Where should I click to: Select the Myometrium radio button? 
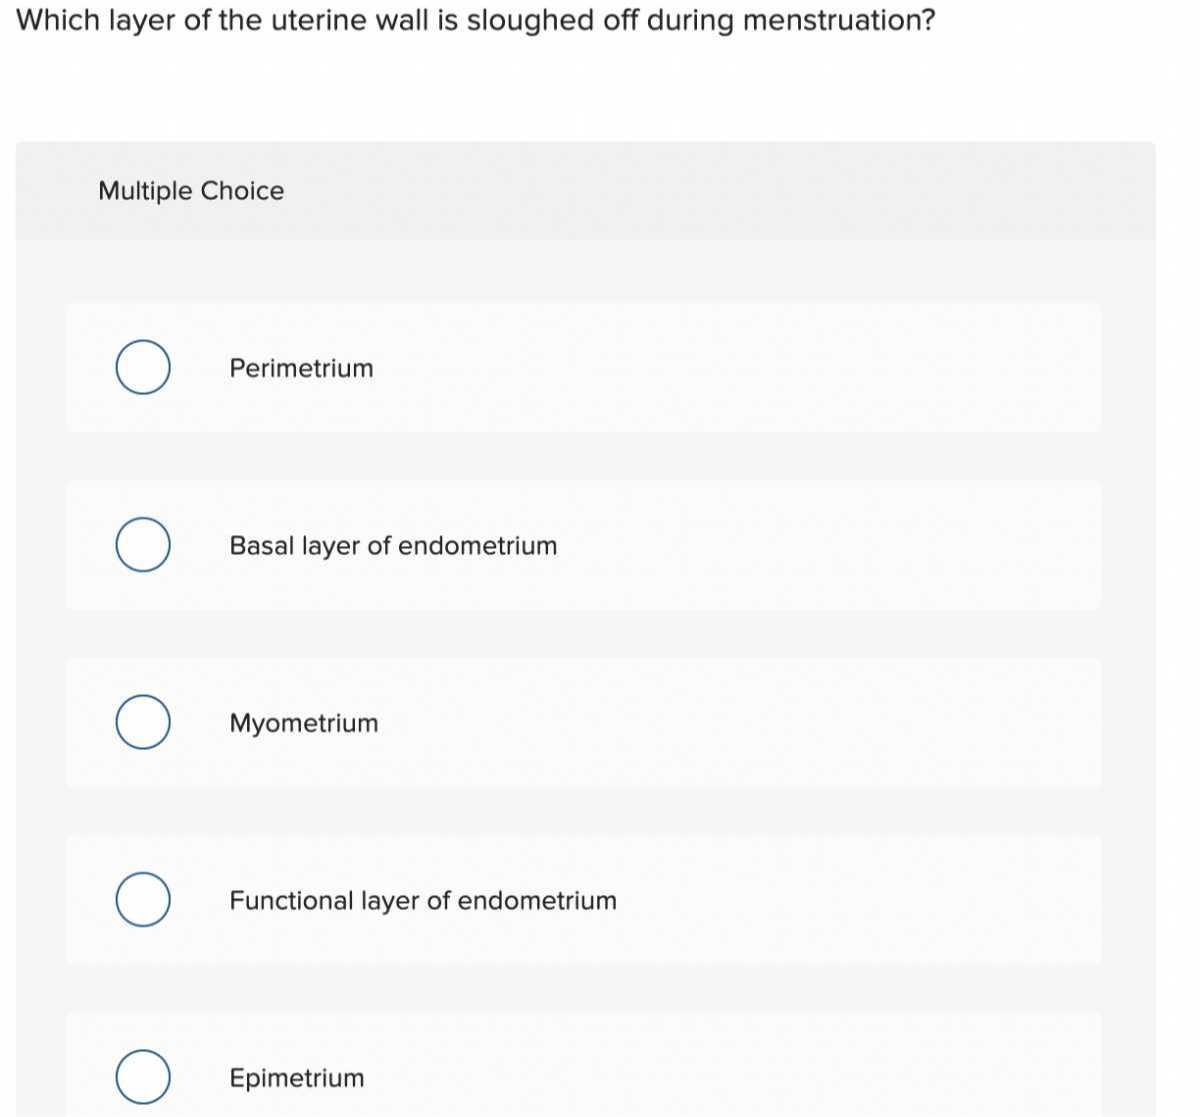coord(143,722)
